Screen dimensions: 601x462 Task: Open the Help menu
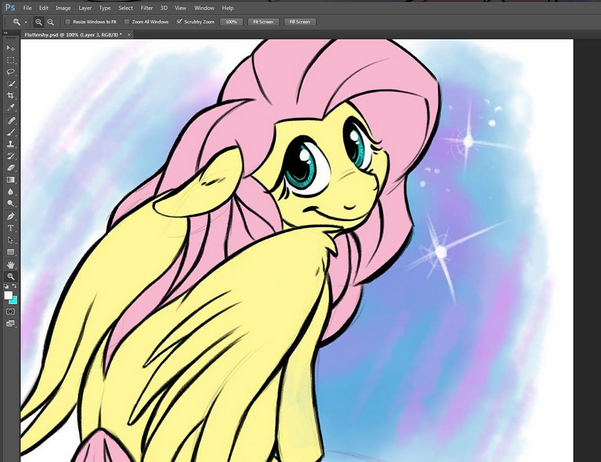pos(228,8)
